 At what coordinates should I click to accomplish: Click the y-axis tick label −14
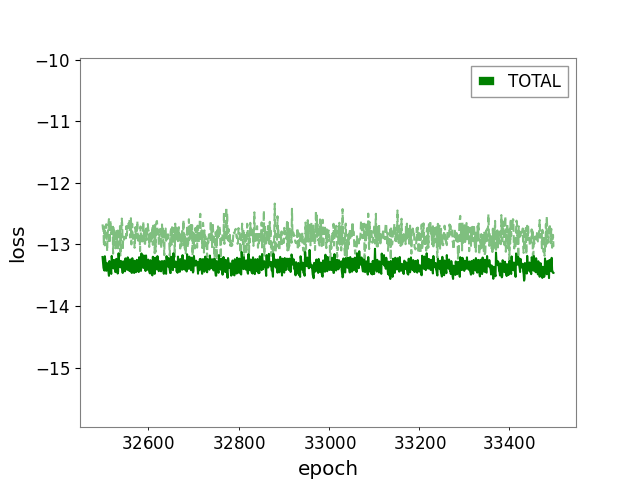(53, 307)
